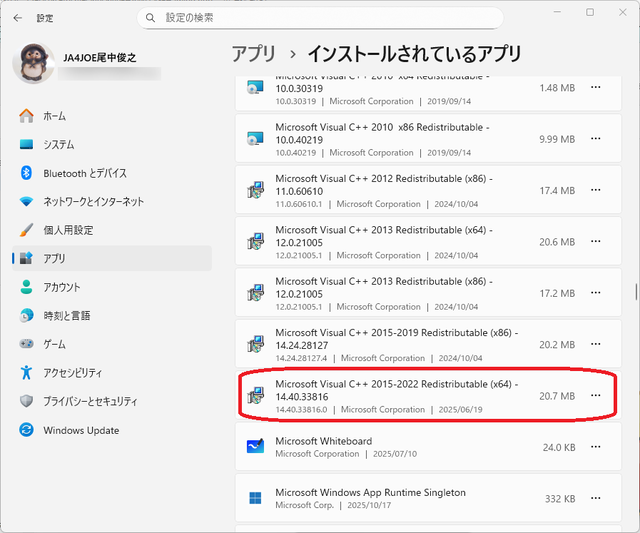
Task: Click the search magnifier icon
Action: click(x=150, y=18)
